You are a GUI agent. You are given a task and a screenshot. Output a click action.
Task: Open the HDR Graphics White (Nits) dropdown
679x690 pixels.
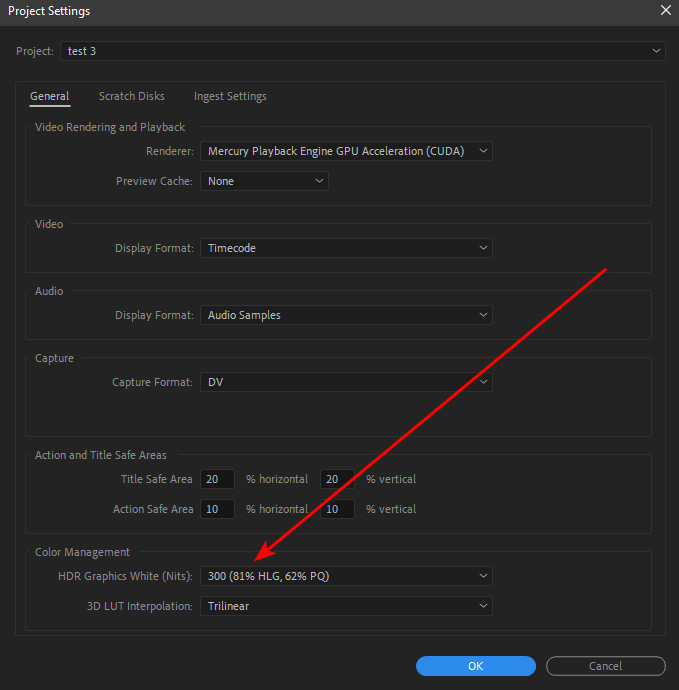(346, 576)
